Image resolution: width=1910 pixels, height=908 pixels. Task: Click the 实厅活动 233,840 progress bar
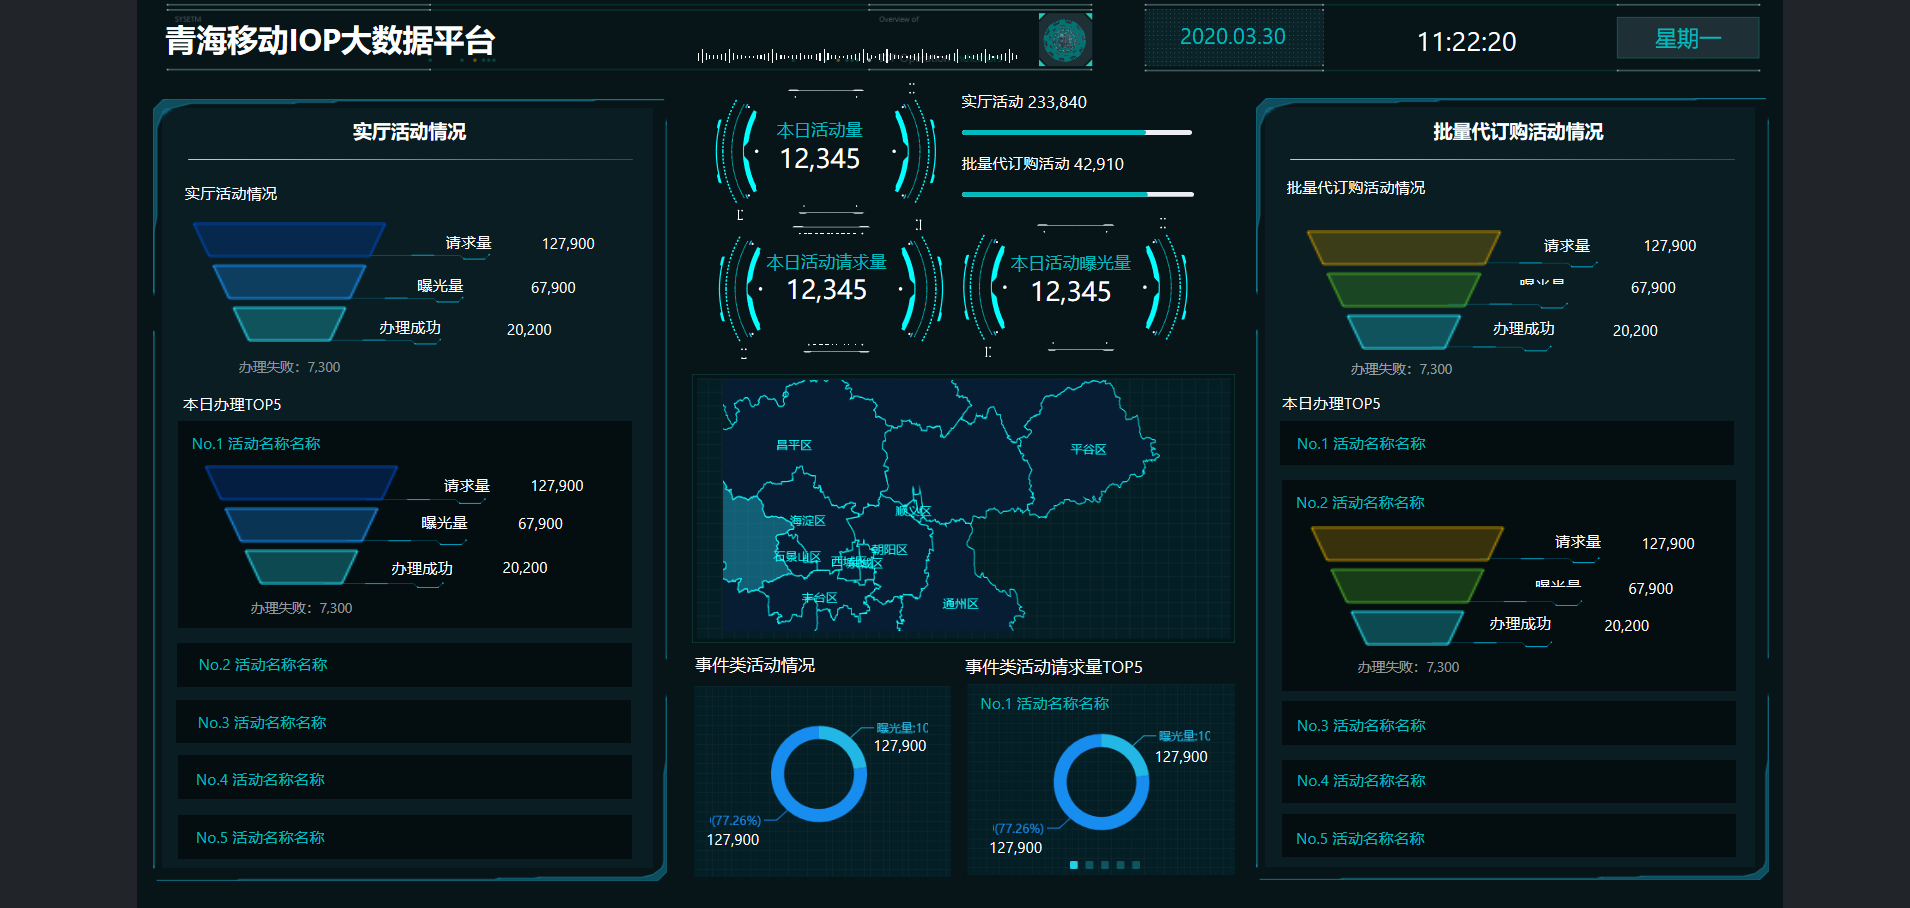[1076, 132]
